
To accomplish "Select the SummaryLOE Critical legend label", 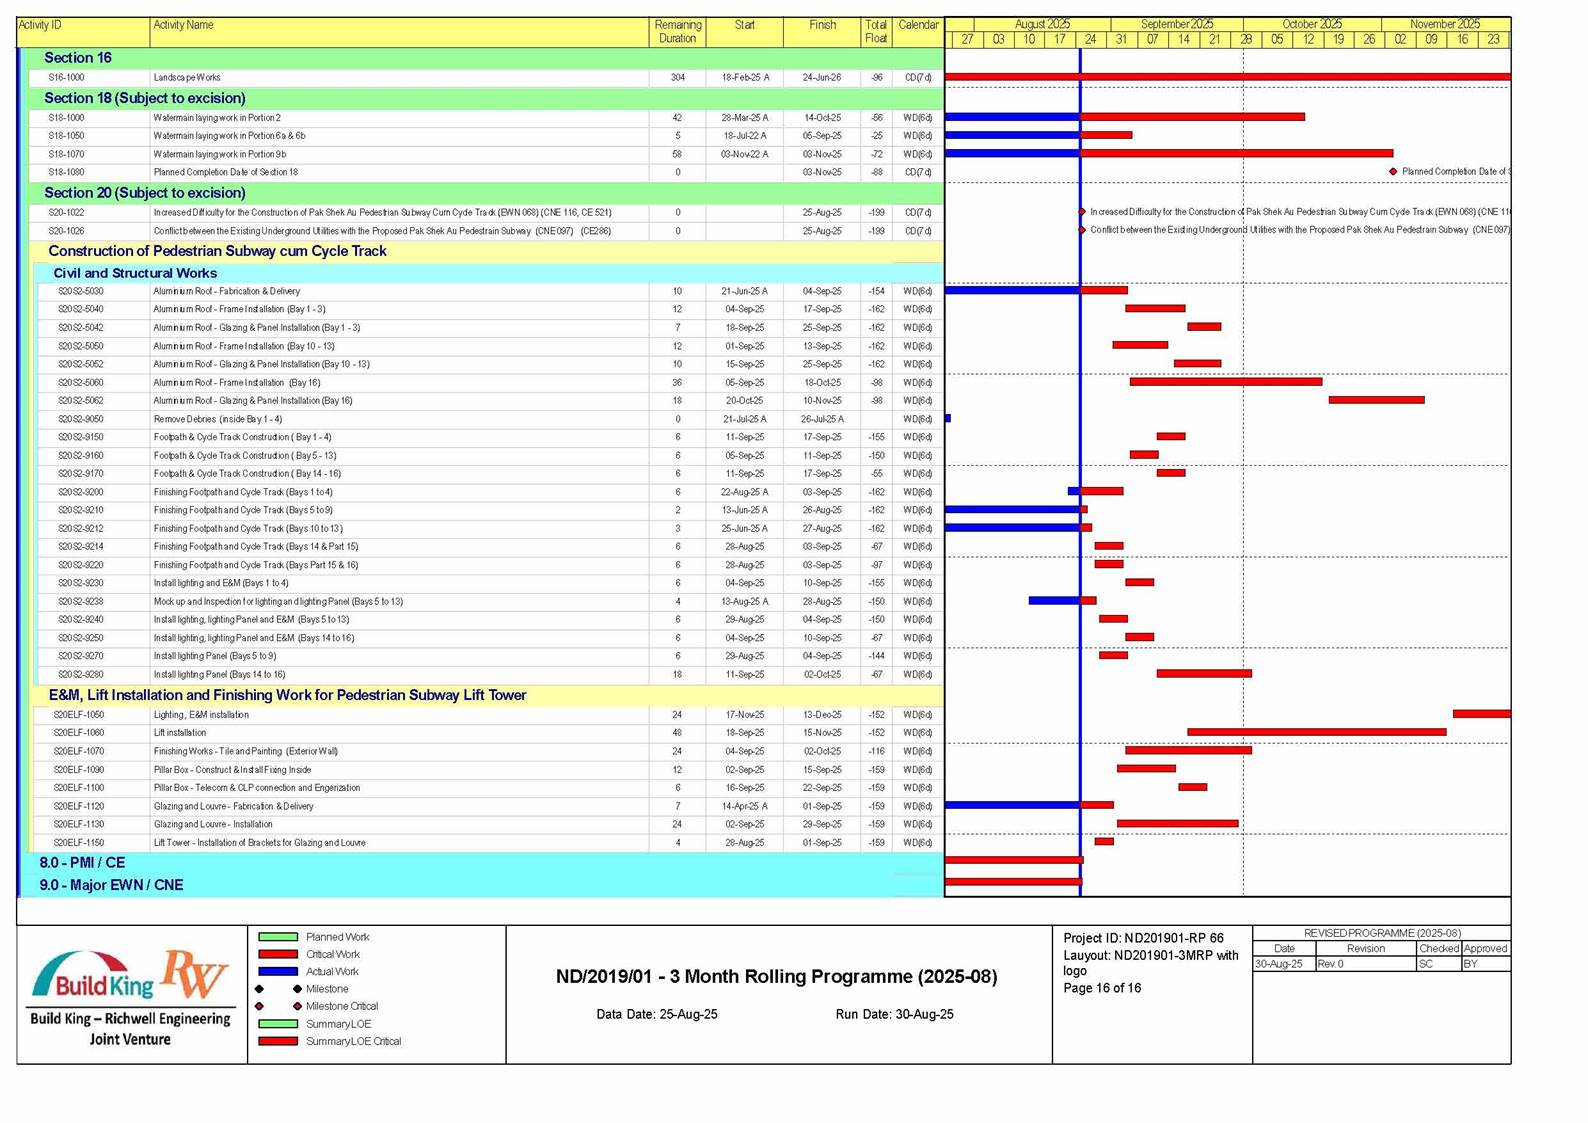I will [353, 1041].
